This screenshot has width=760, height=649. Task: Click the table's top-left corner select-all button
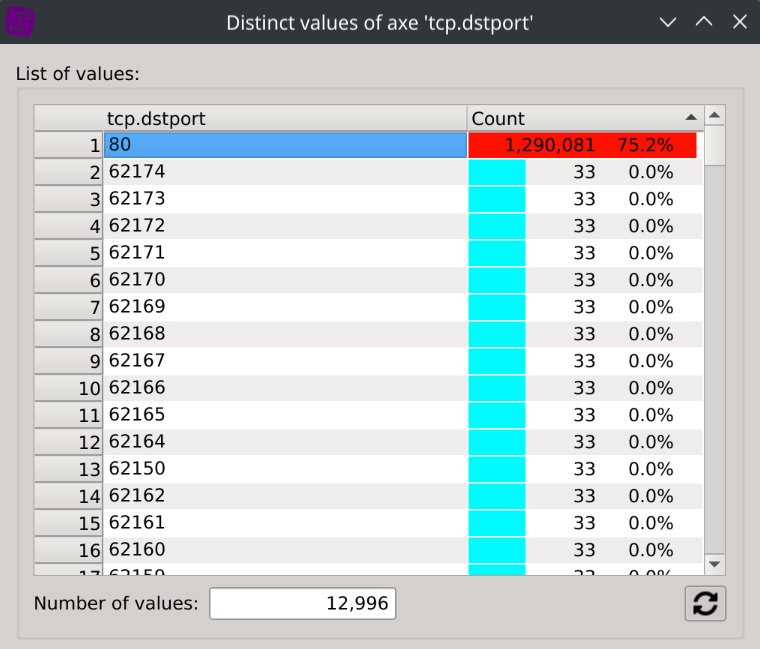[x=68, y=118]
